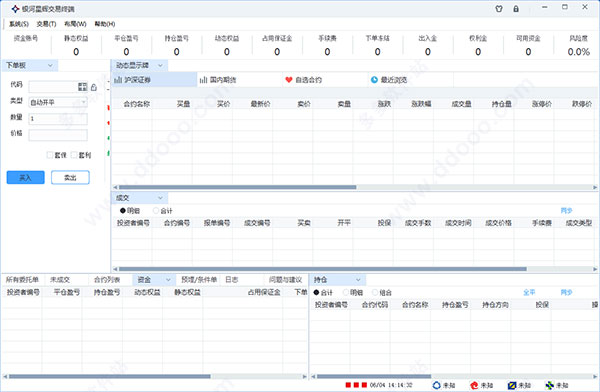Select 明细 radio in 成交 panel
Image resolution: width=600 pixels, height=392 pixels.
[122, 211]
